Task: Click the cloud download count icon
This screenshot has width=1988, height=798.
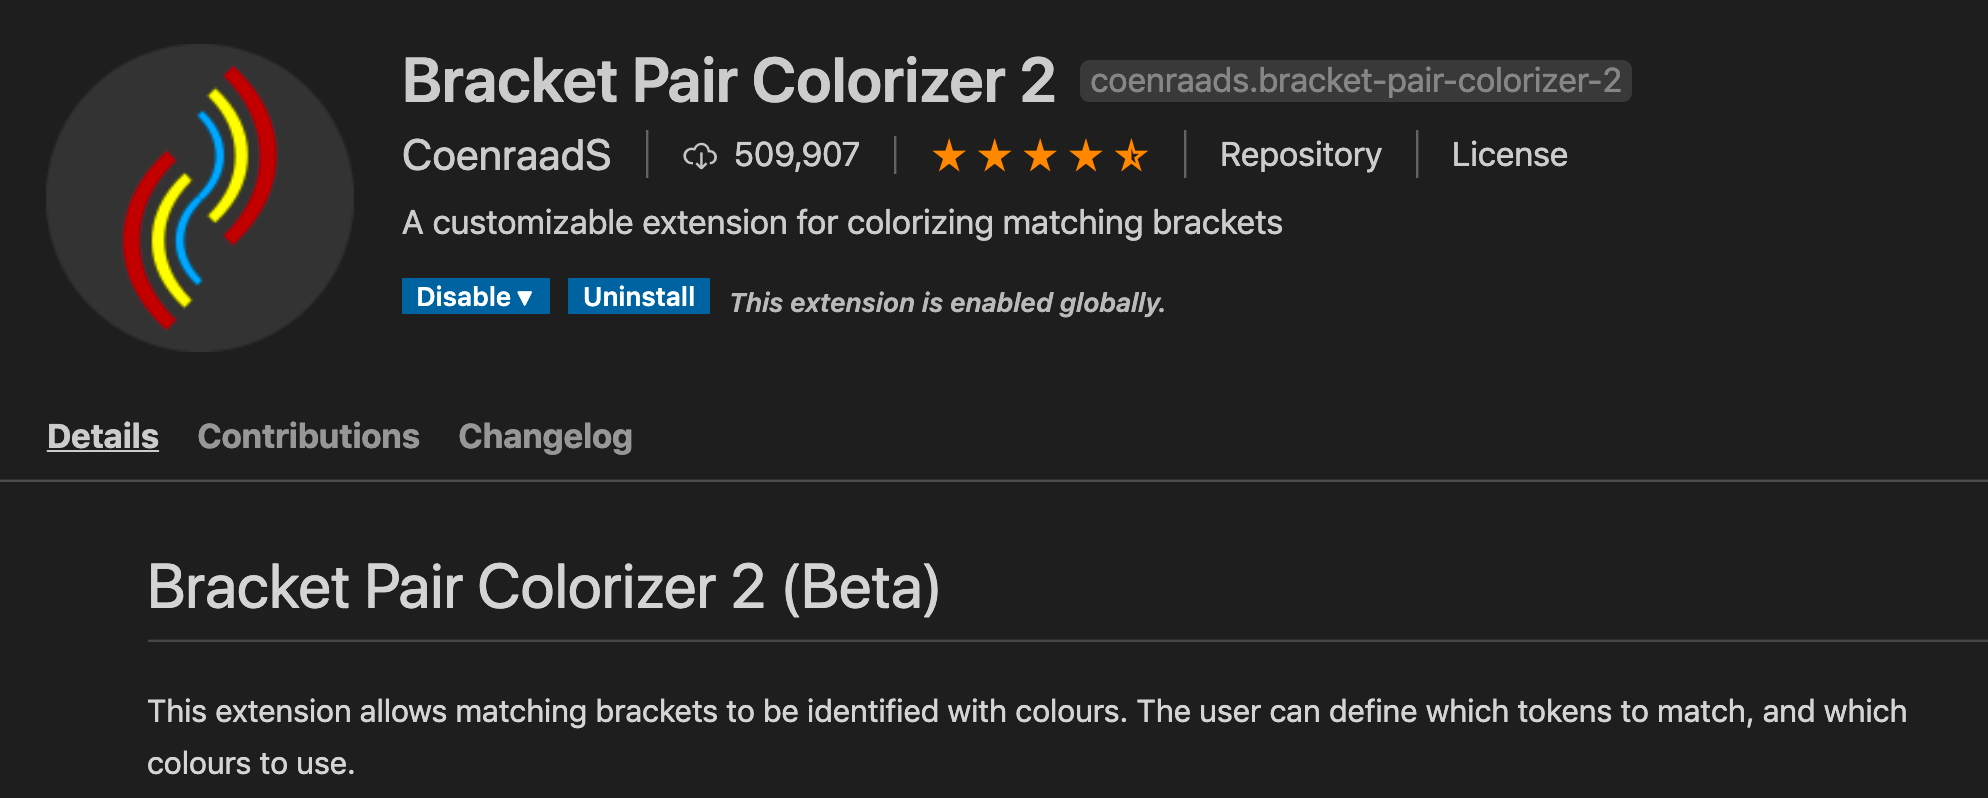Action: (700, 156)
